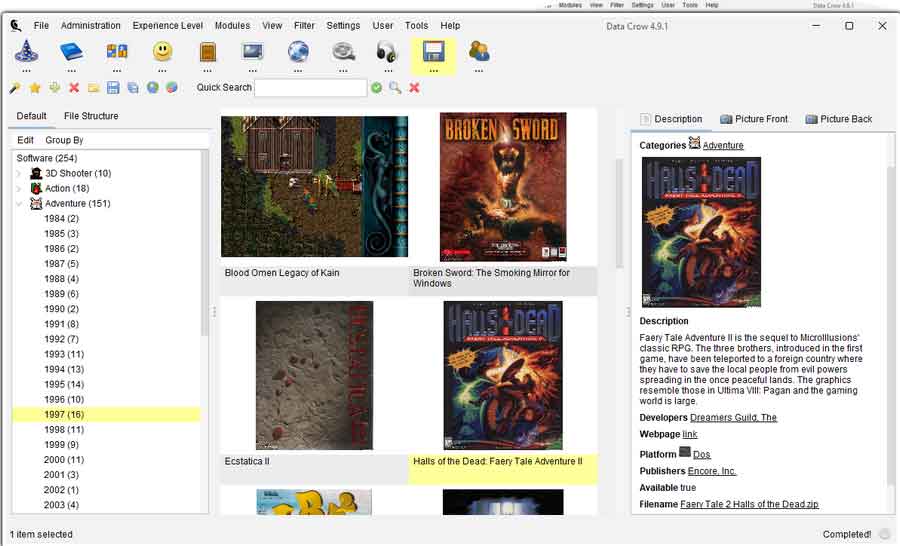Select the Software (254) root node

coord(46,158)
